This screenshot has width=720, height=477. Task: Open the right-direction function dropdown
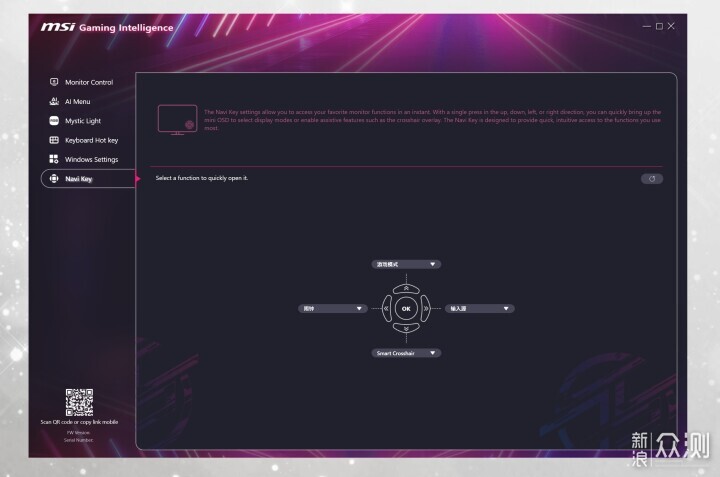[479, 309]
